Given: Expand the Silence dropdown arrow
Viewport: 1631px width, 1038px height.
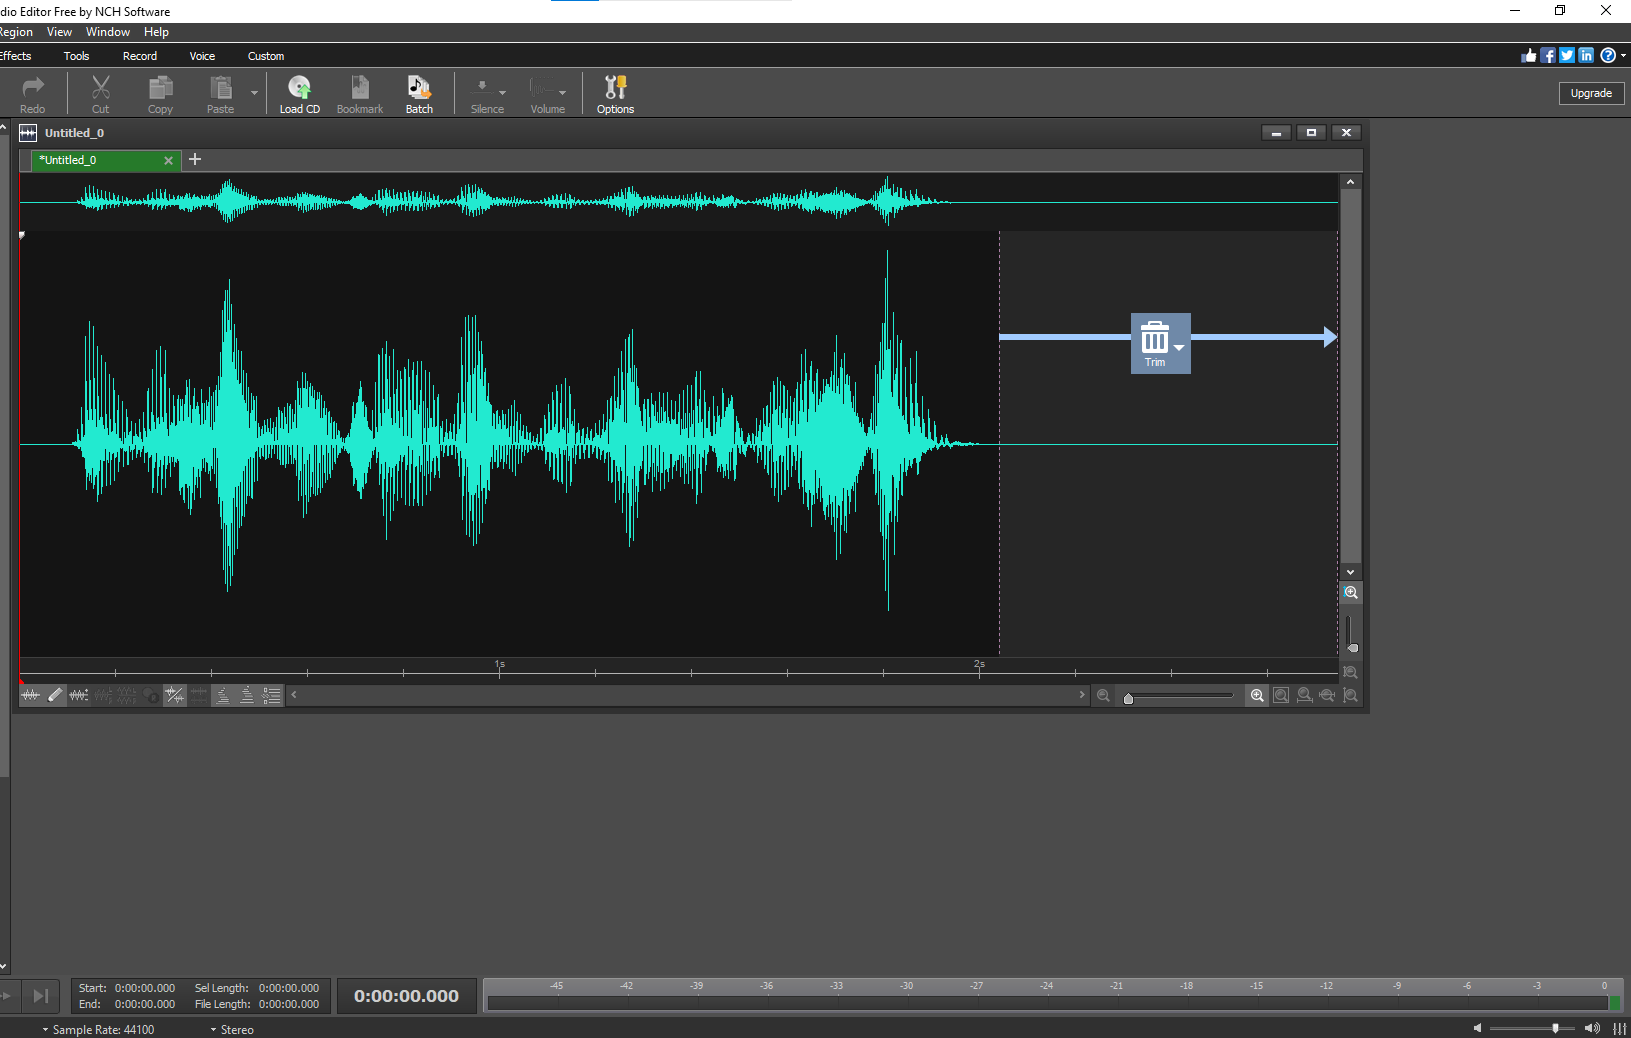Looking at the screenshot, I should pos(502,93).
